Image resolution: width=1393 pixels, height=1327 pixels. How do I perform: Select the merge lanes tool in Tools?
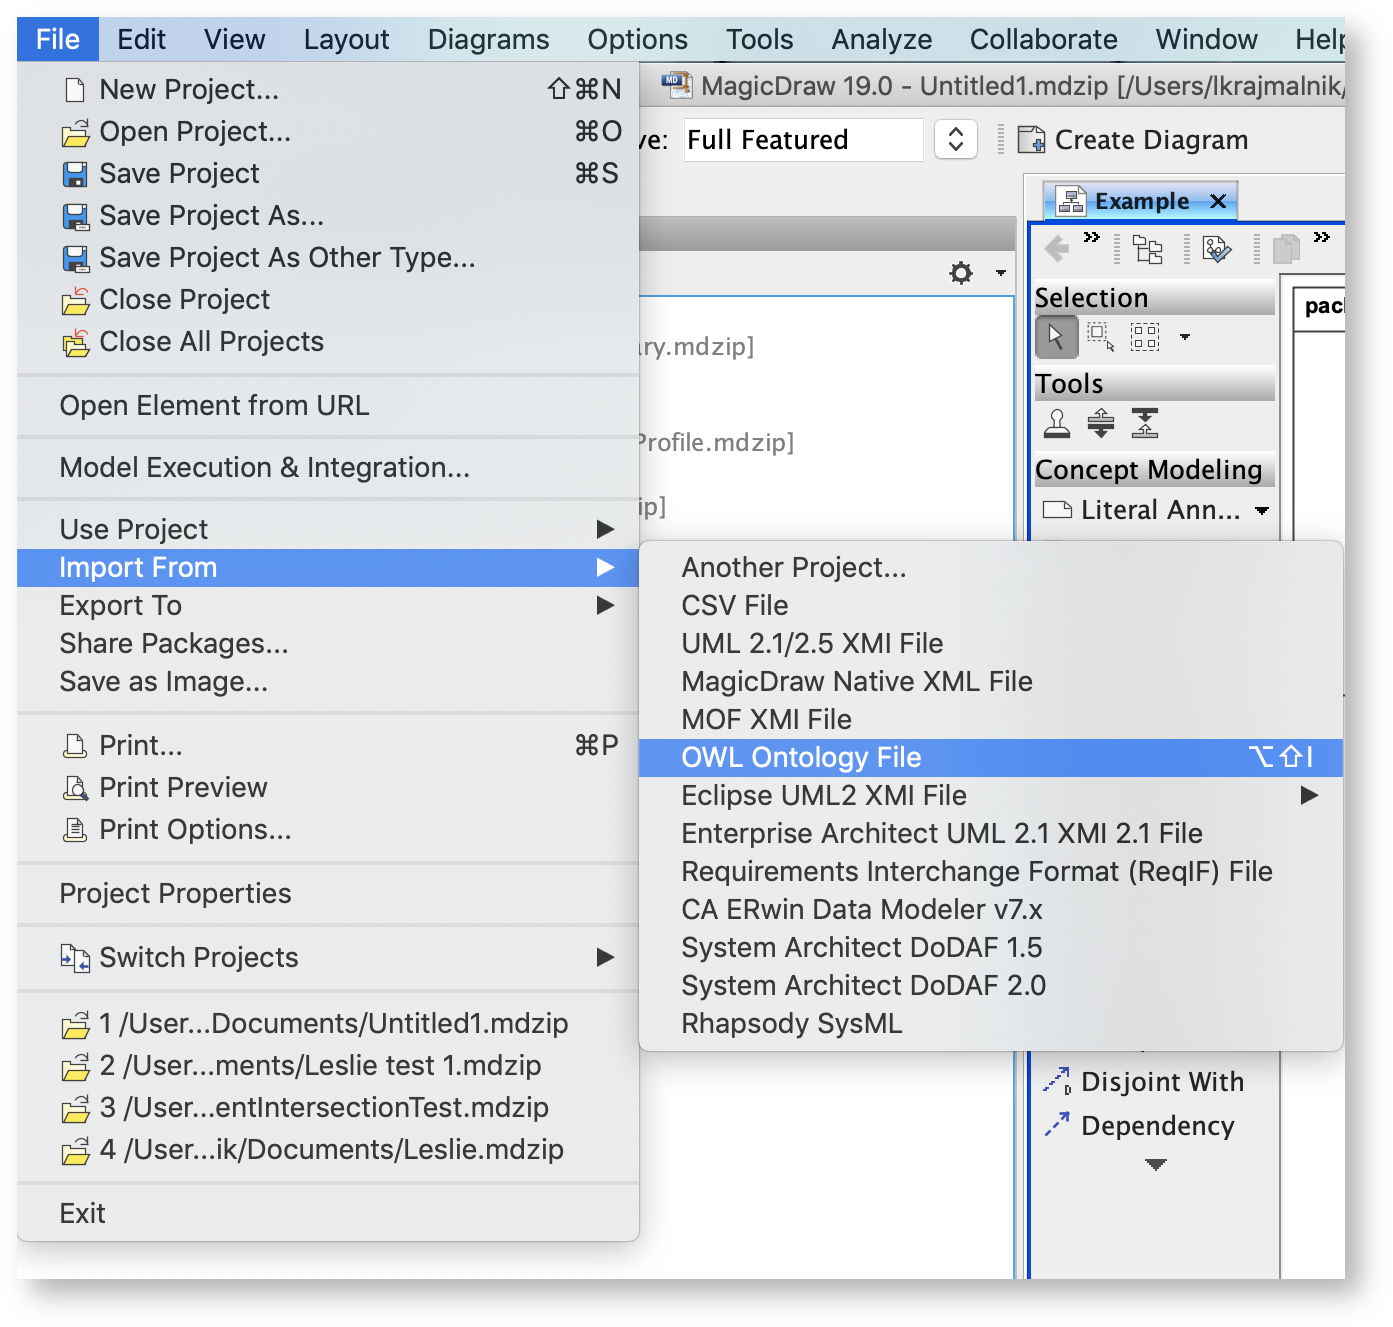click(1145, 423)
